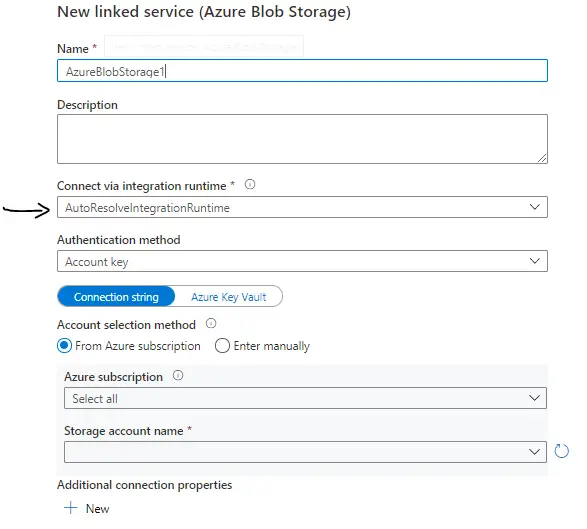Expand Azure subscription Select all dropdown

305,398
